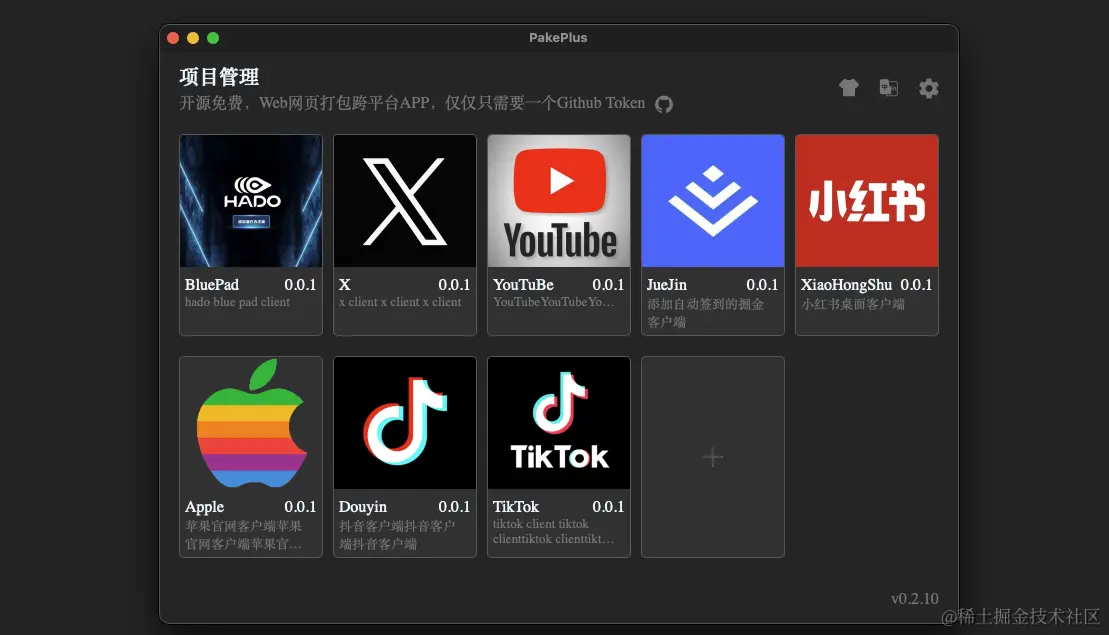Click the TikTok project name label

click(516, 507)
